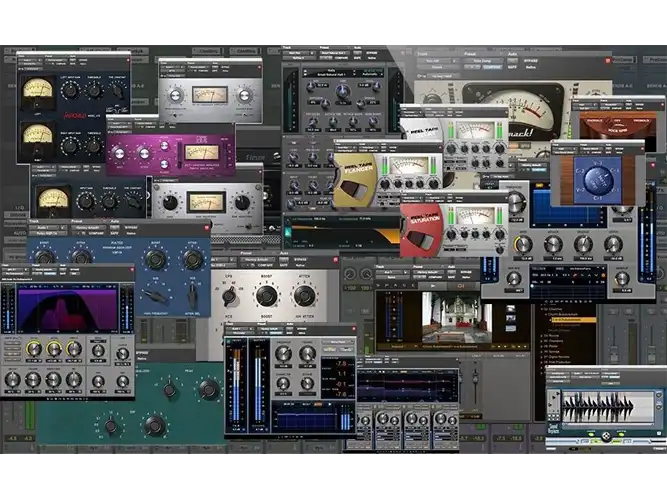Turn Reel Tape Saturation rightmost knob
667x500 pixels.
coord(499,234)
